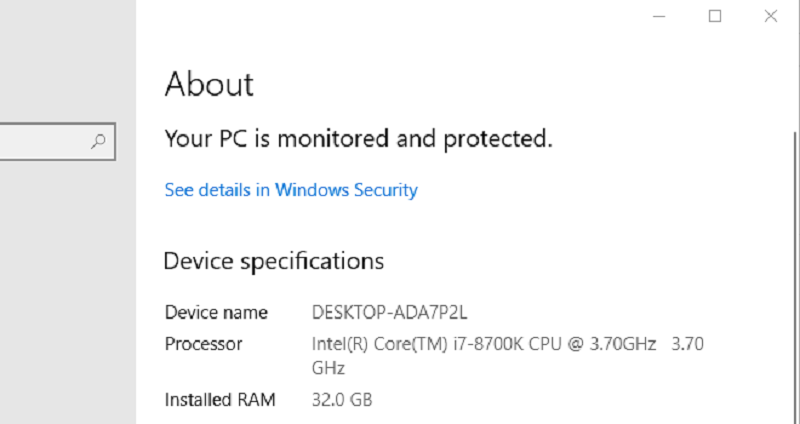Click blank white space right of About heading
The width and height of the screenshot is (800, 424).
(x=500, y=84)
